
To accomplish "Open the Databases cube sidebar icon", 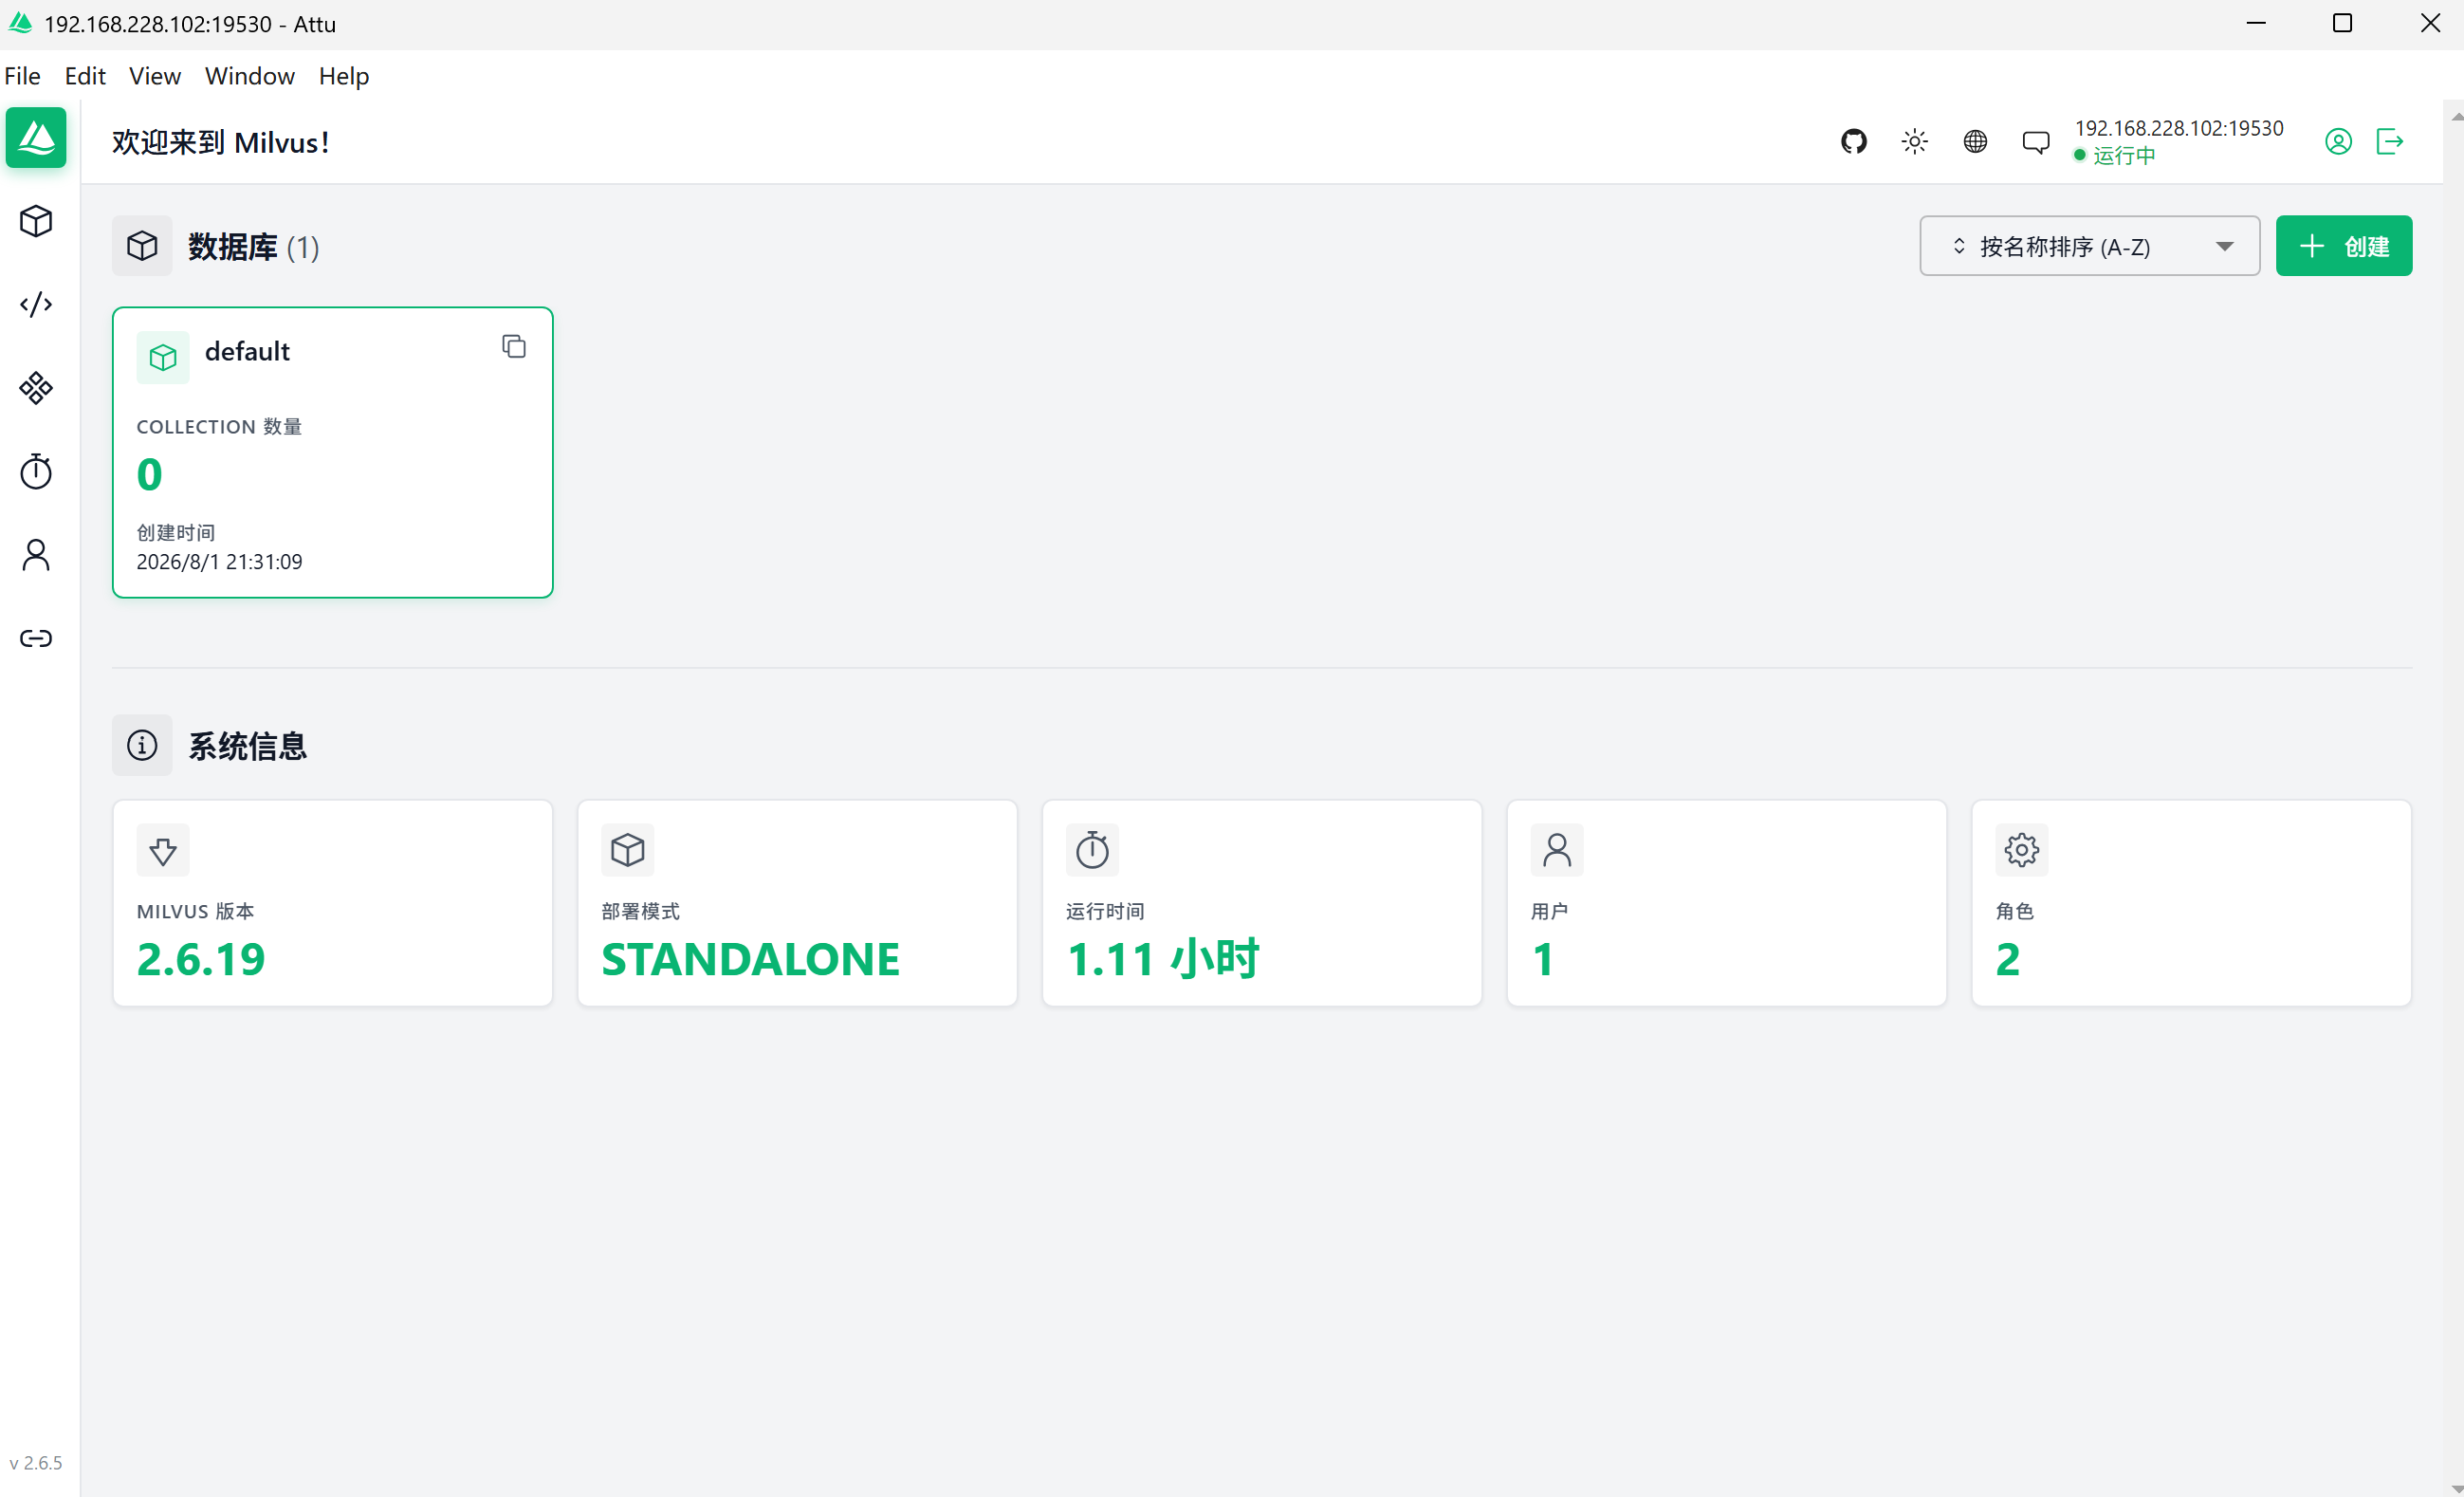I will 36,221.
